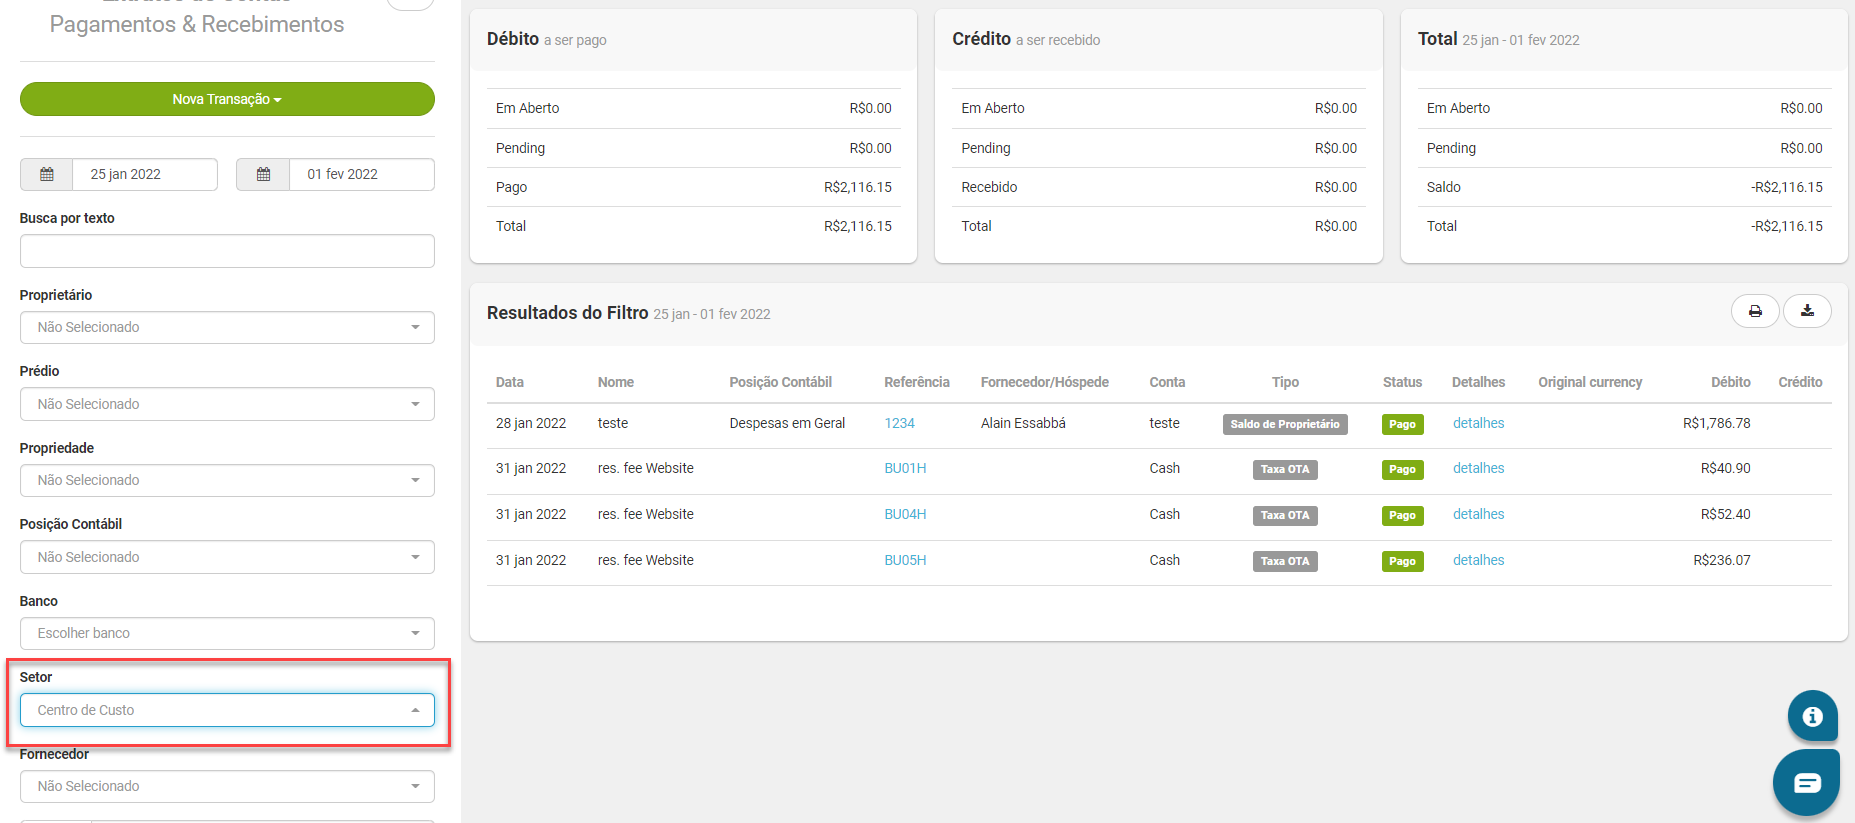Viewport: 1855px width, 823px height.
Task: Open reference link 1234
Action: tap(899, 423)
